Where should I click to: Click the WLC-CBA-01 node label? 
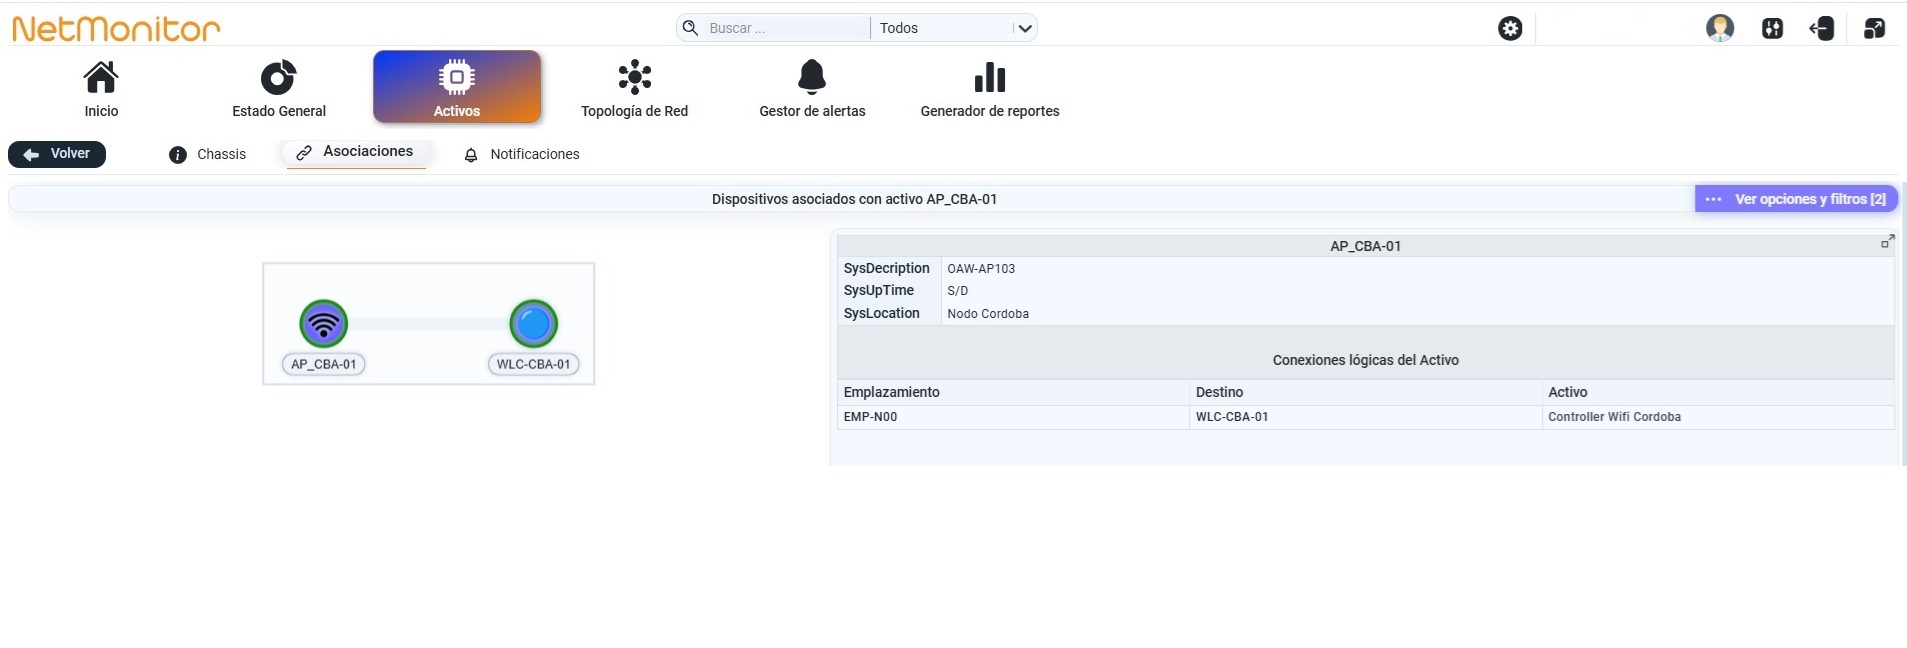(534, 364)
